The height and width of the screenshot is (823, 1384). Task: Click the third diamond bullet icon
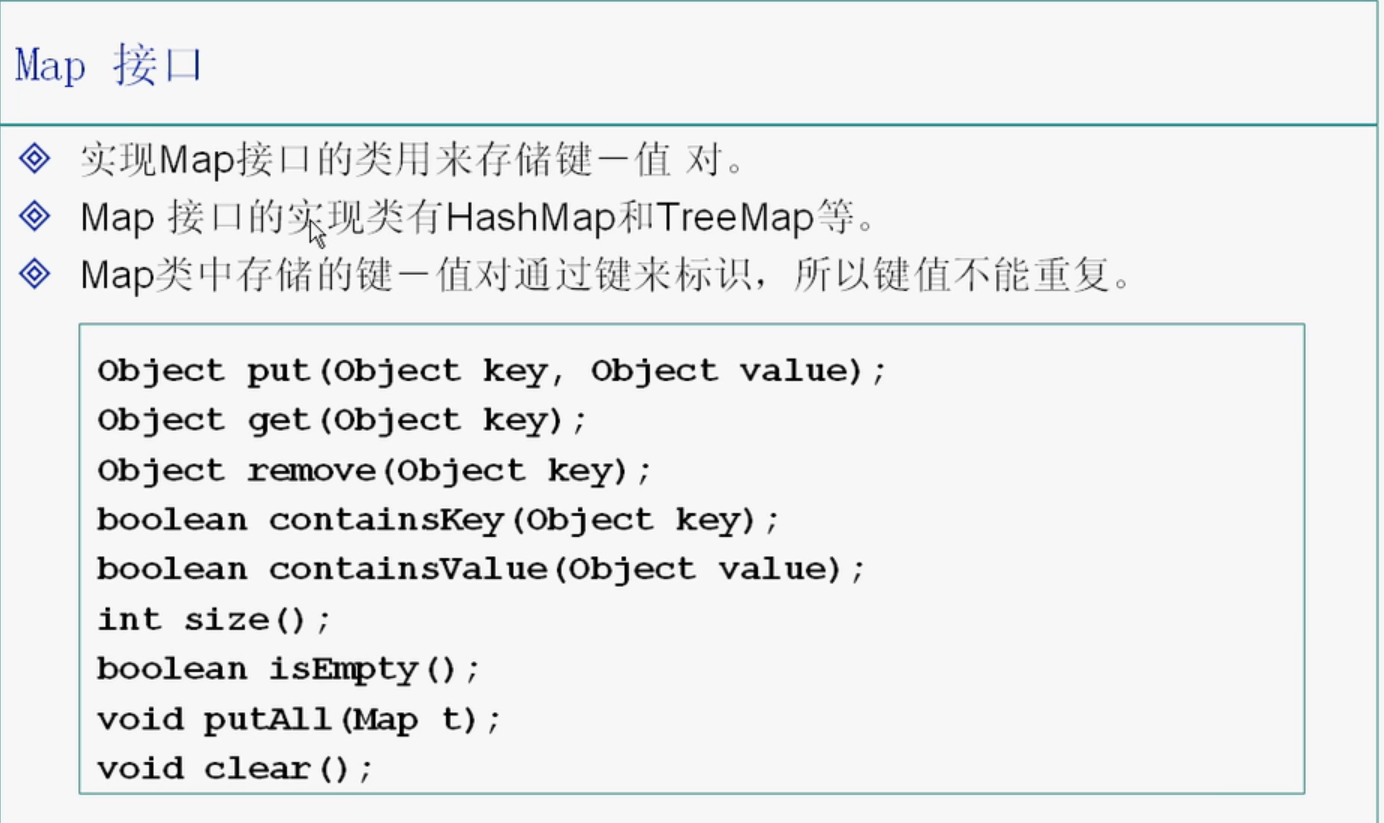[34, 274]
